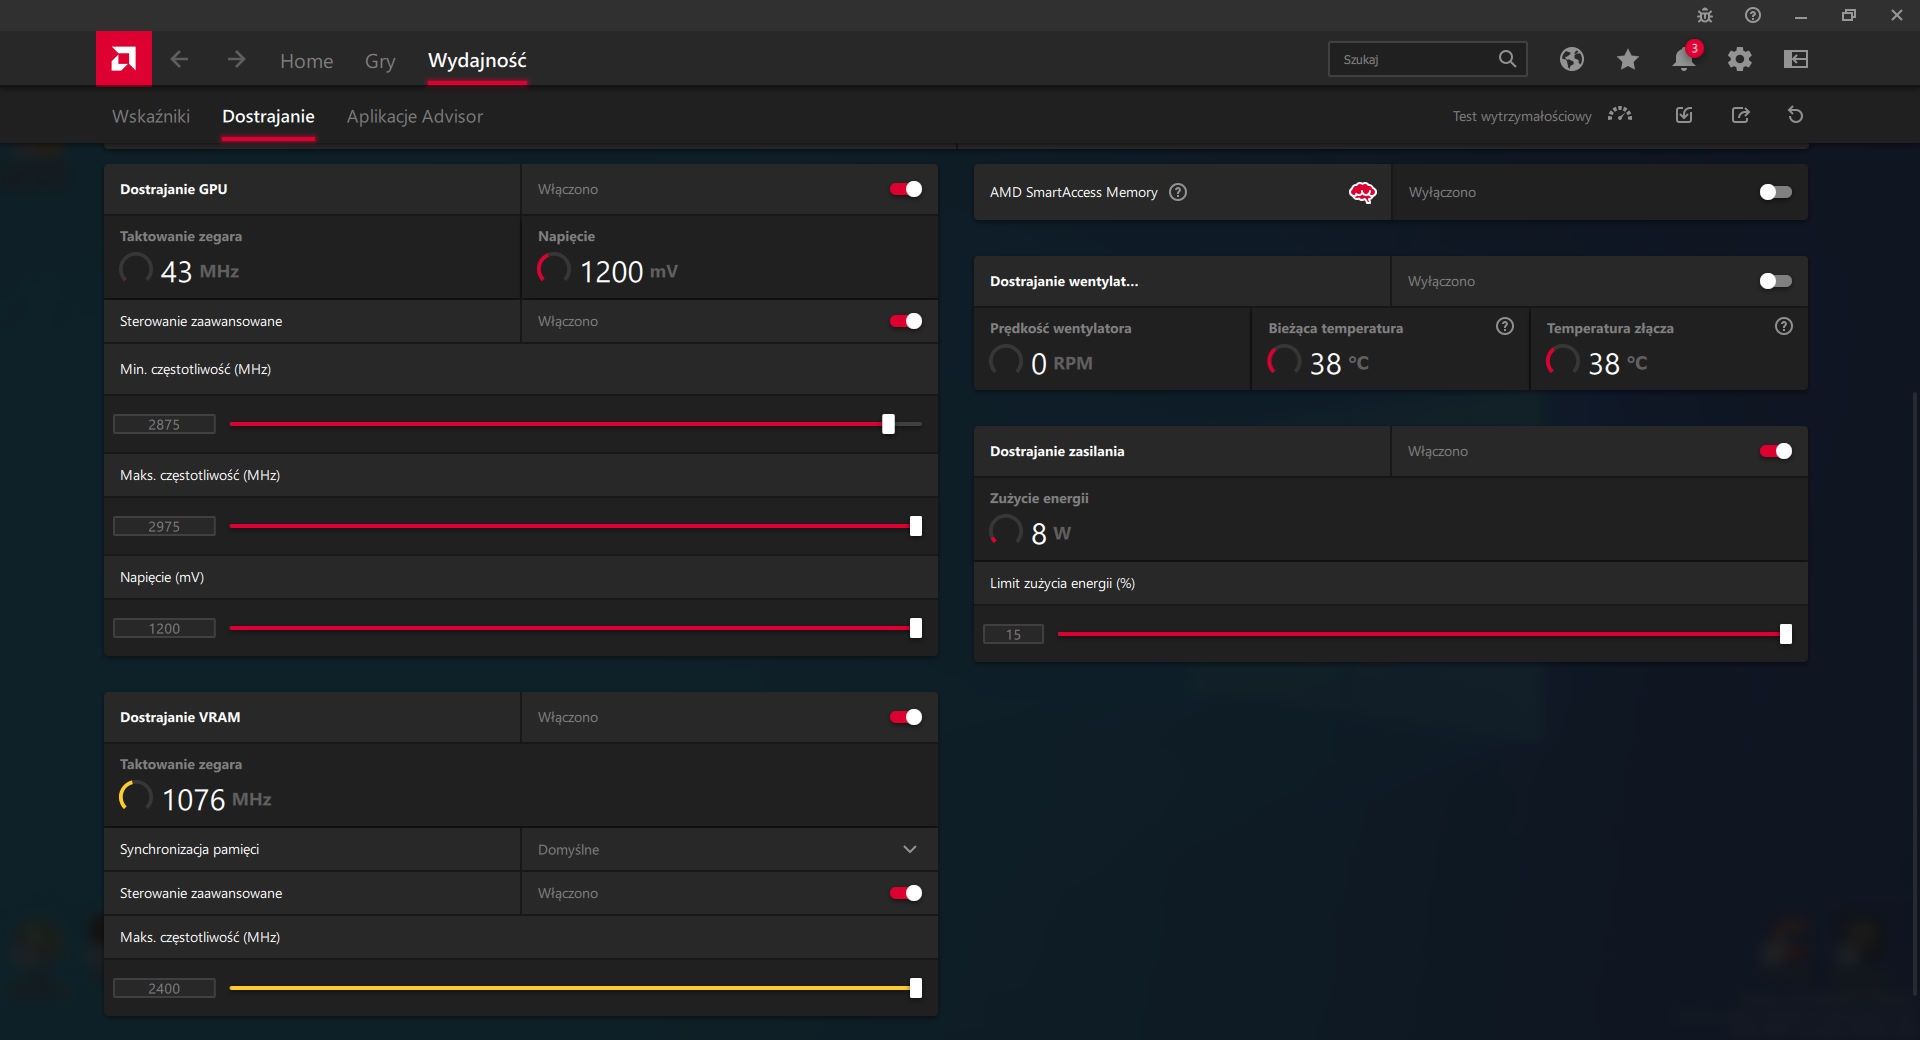The width and height of the screenshot is (1920, 1040).
Task: Open the web browser globe icon
Action: tap(1572, 59)
